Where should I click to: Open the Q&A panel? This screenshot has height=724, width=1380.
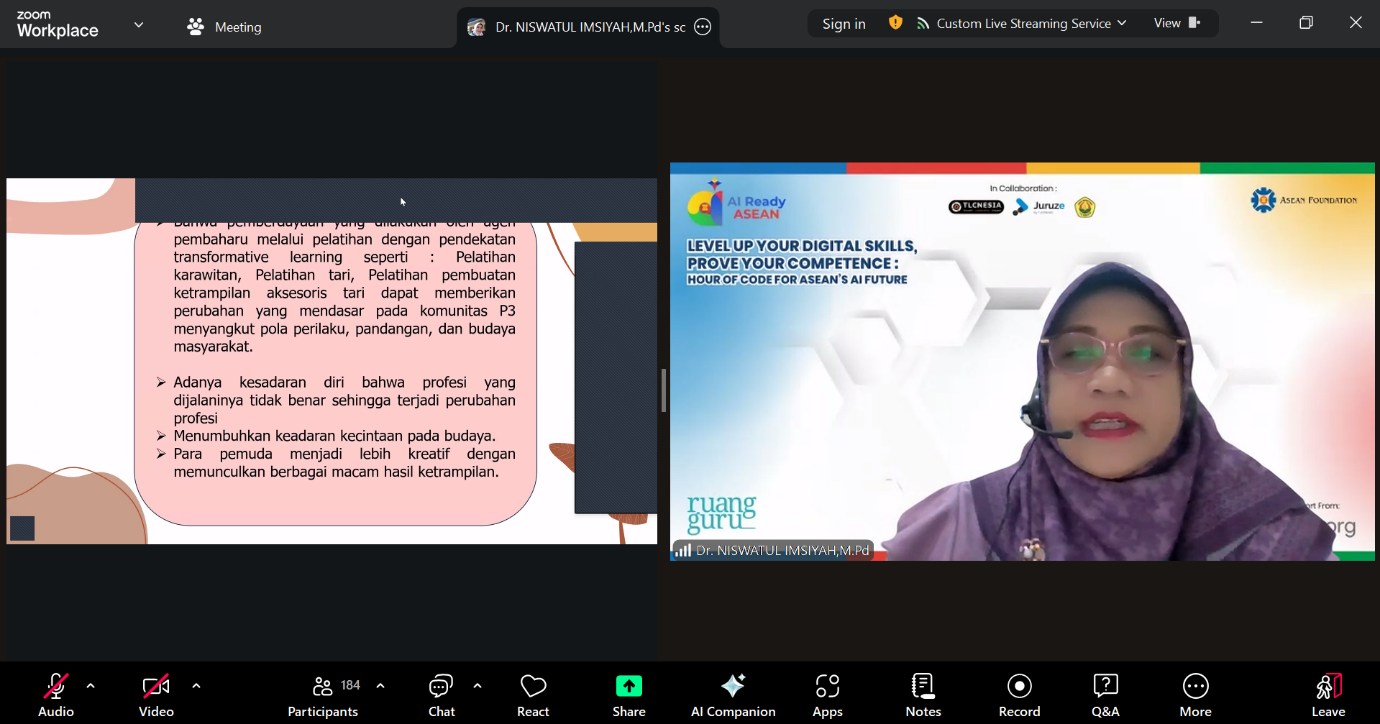coord(1105,695)
